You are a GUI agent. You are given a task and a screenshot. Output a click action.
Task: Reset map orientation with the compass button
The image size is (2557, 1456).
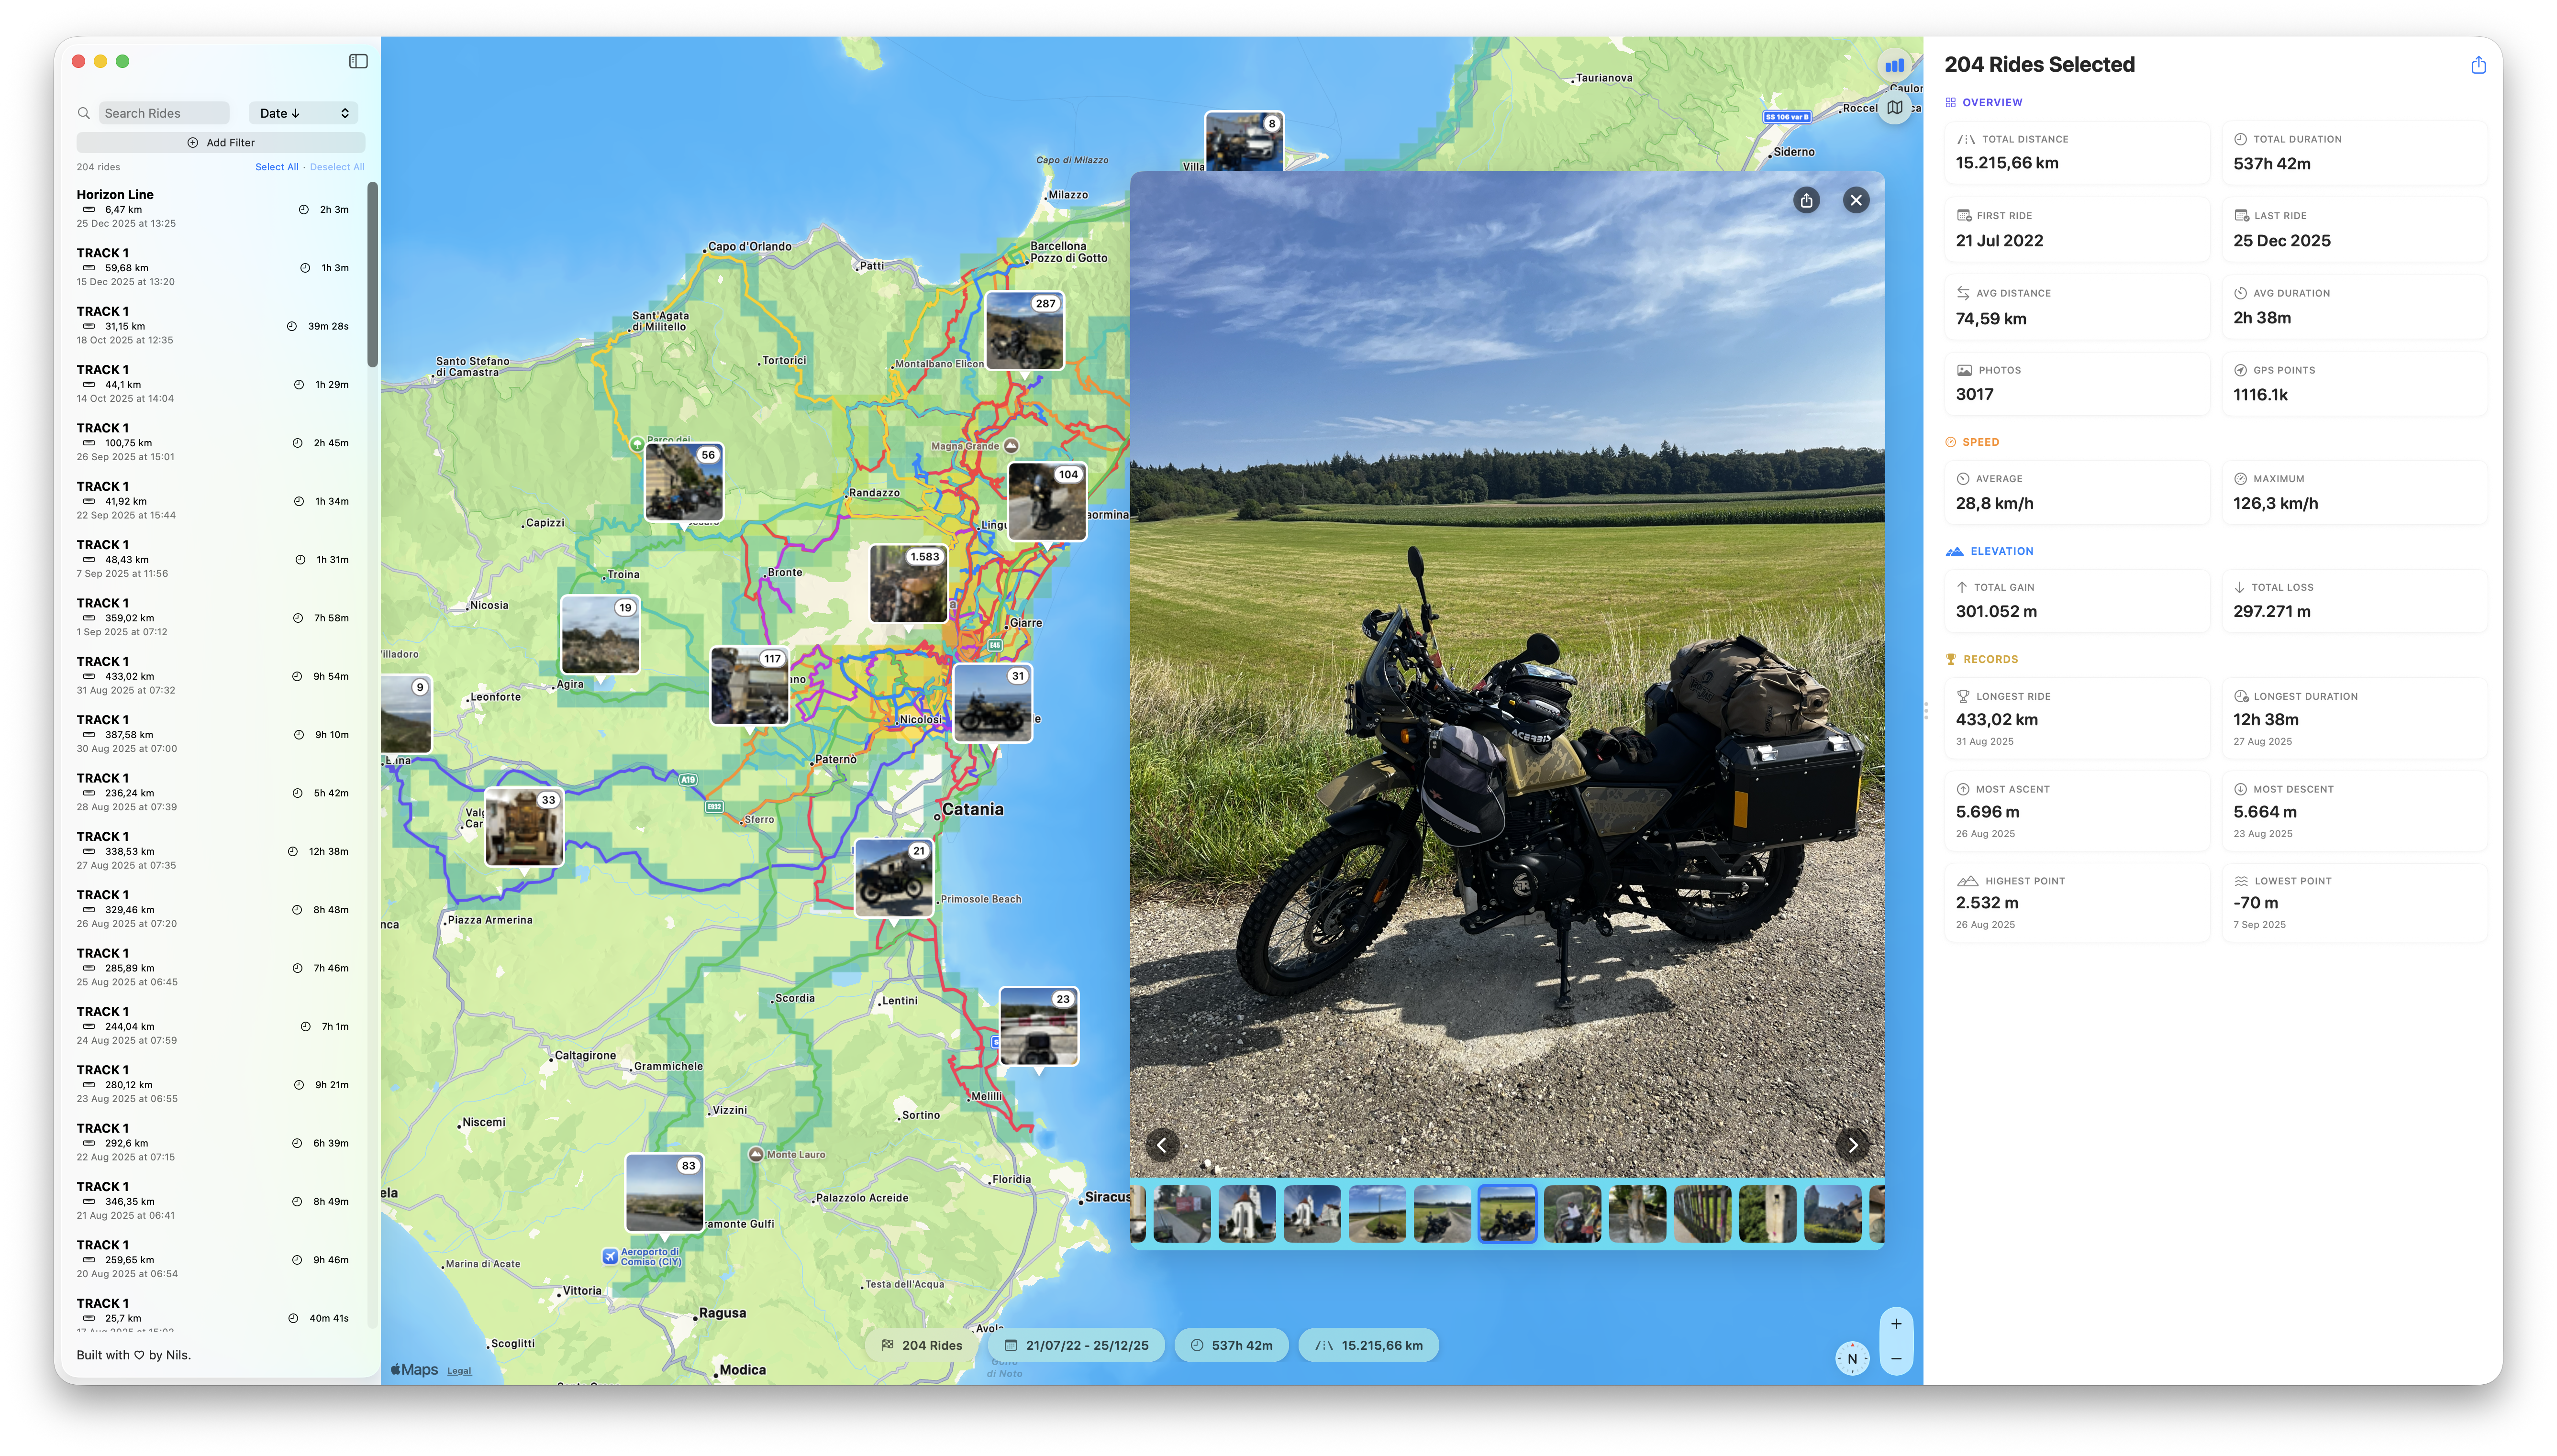click(x=1852, y=1358)
